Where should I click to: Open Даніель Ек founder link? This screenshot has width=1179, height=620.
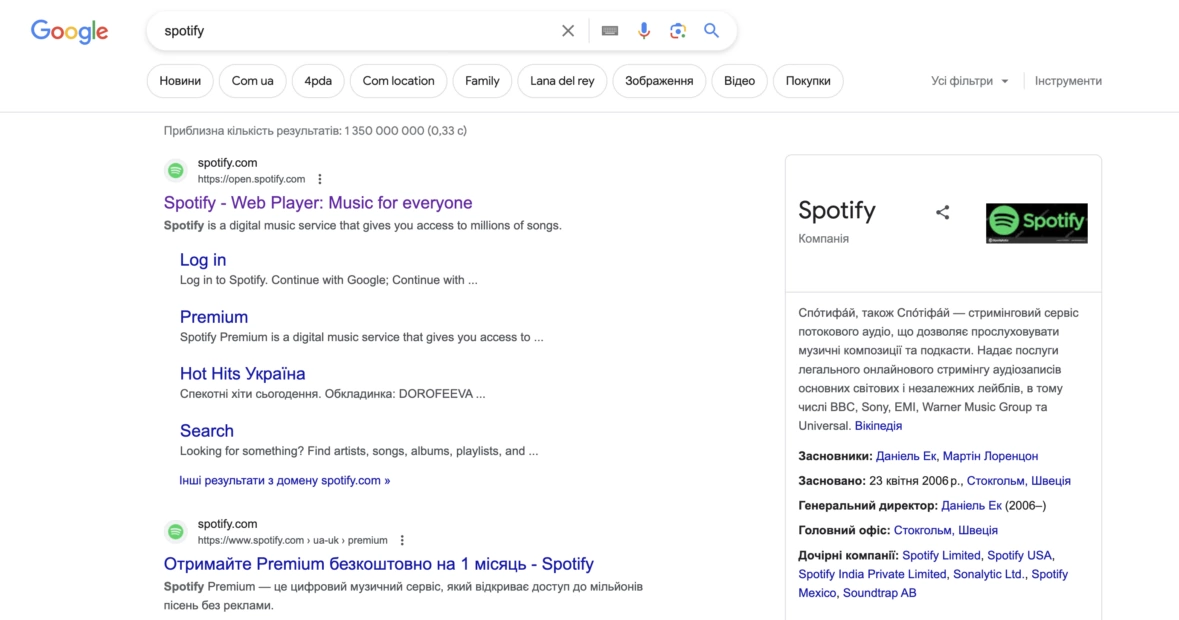coord(906,456)
